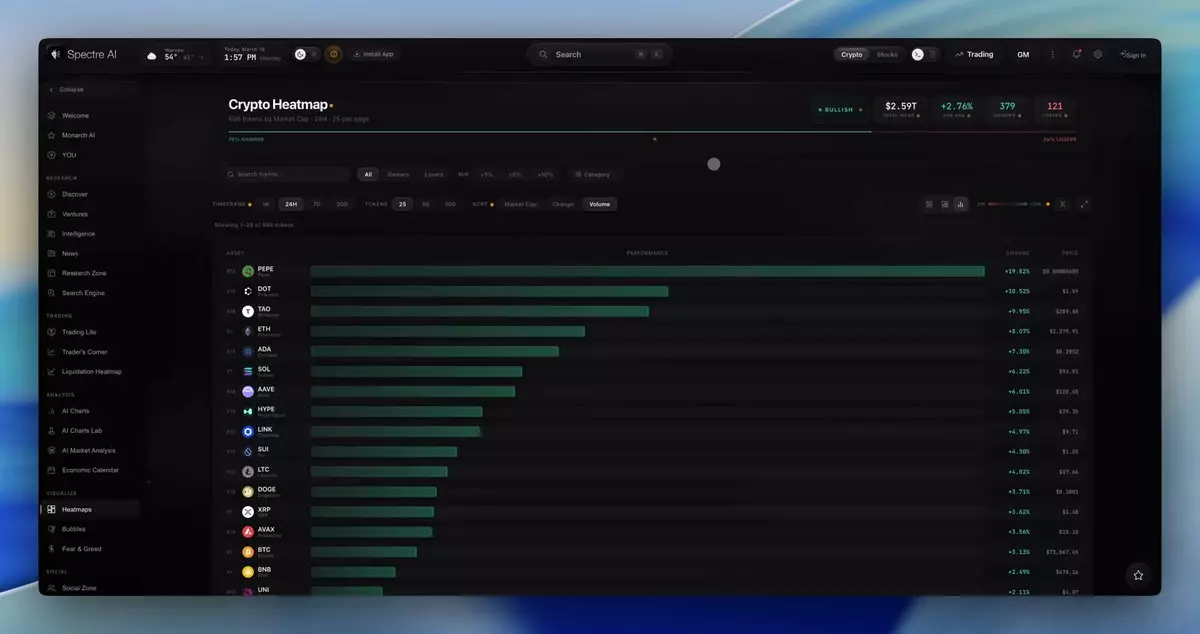Image resolution: width=1200 pixels, height=634 pixels.
Task: Open the settings gear in top bar
Action: (1098, 54)
